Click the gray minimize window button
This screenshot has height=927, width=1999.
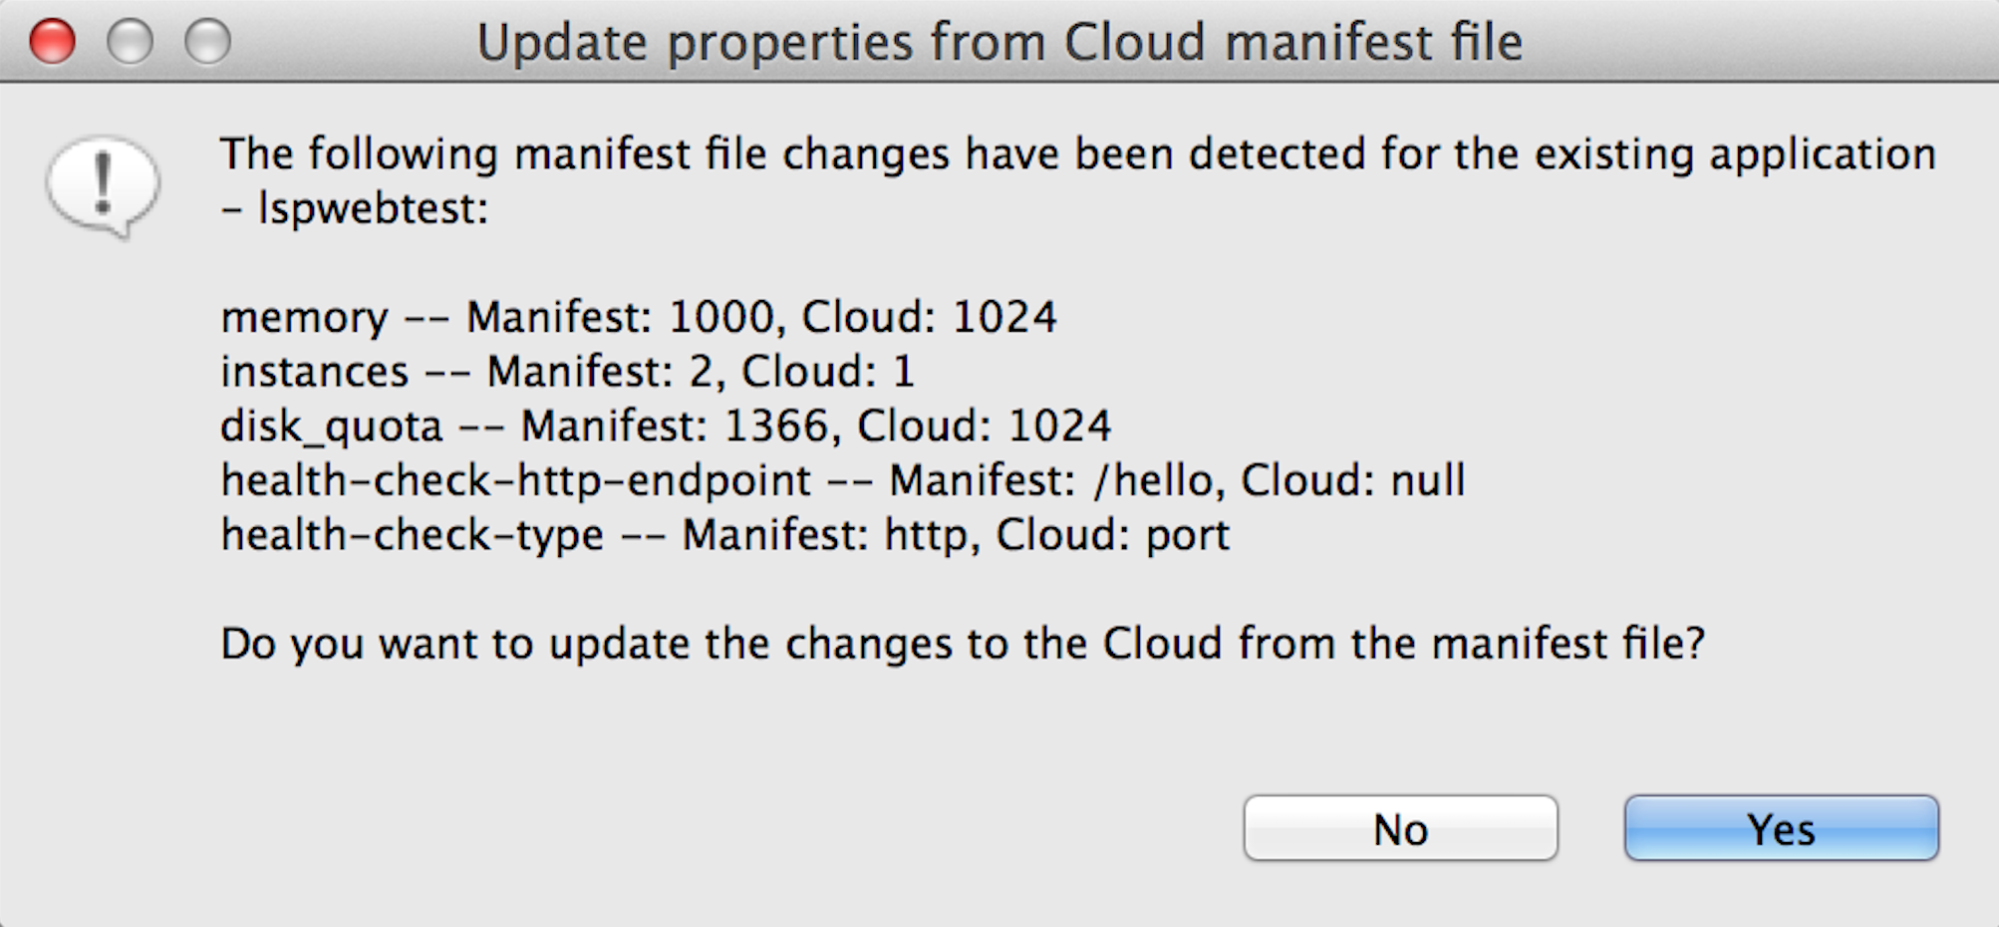[x=130, y=42]
